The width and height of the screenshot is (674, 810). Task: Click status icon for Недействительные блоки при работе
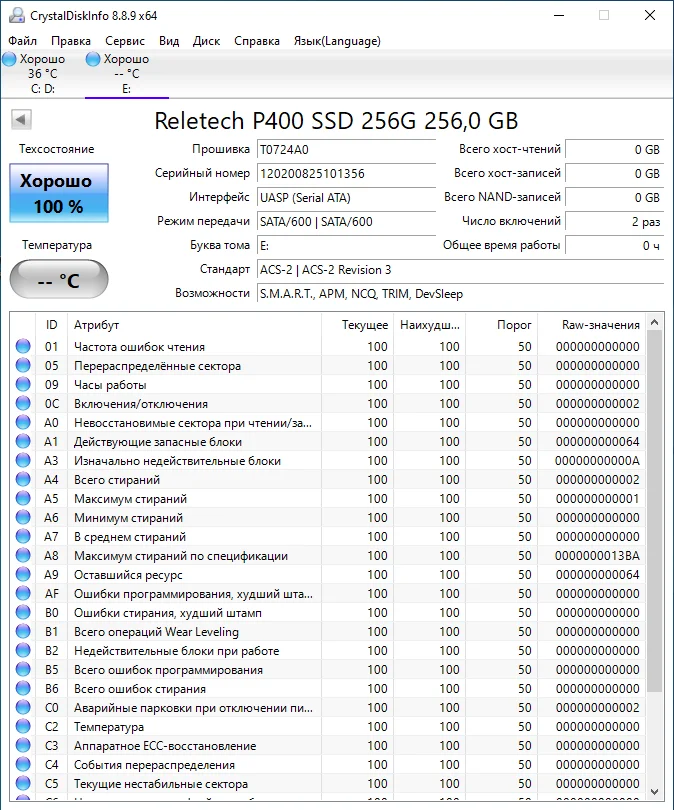point(23,650)
